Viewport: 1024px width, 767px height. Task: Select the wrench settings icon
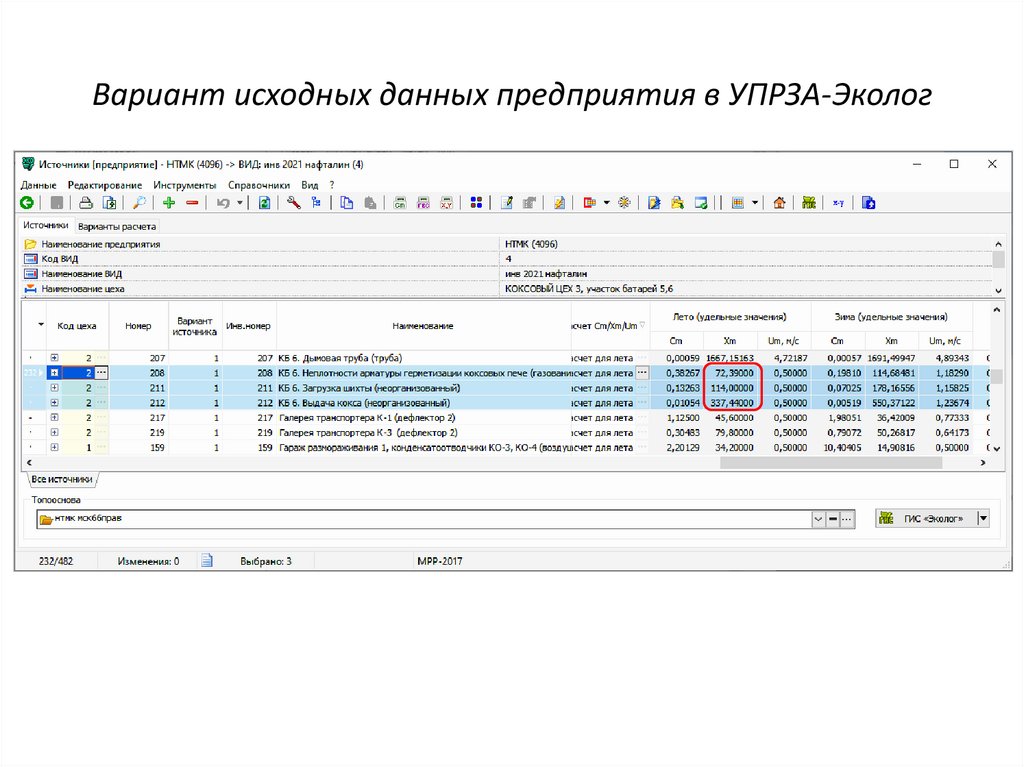(294, 202)
